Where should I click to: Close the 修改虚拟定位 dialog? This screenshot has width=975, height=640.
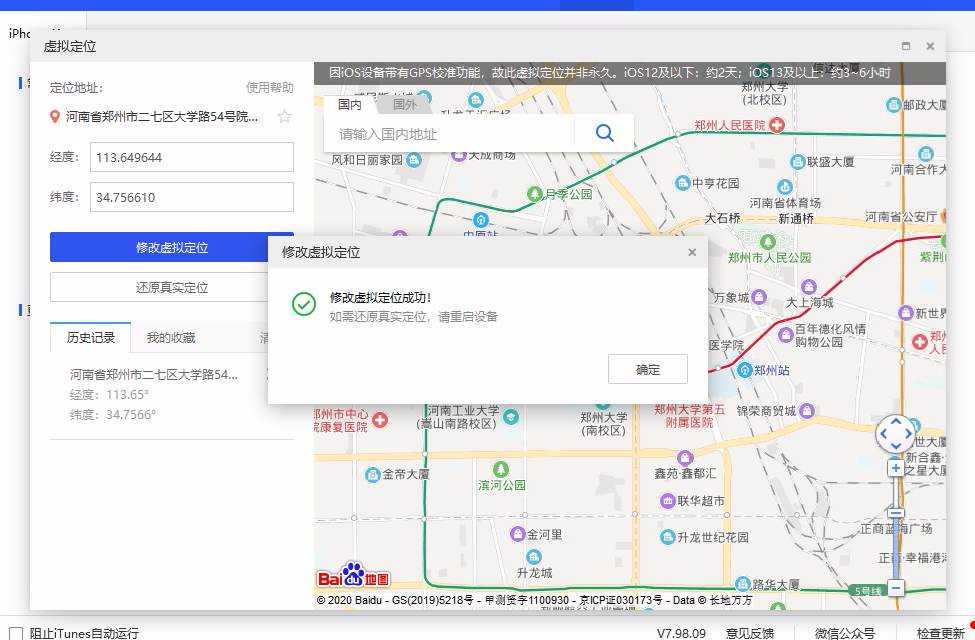[692, 252]
